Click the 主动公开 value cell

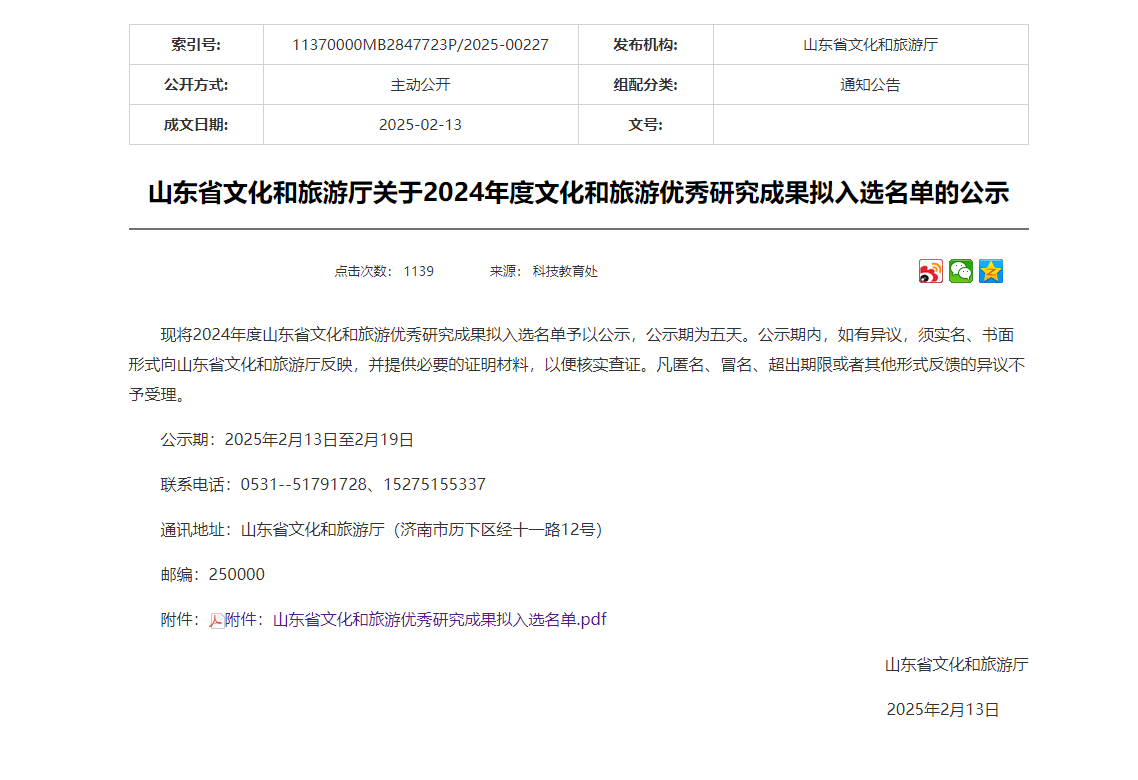tap(420, 85)
